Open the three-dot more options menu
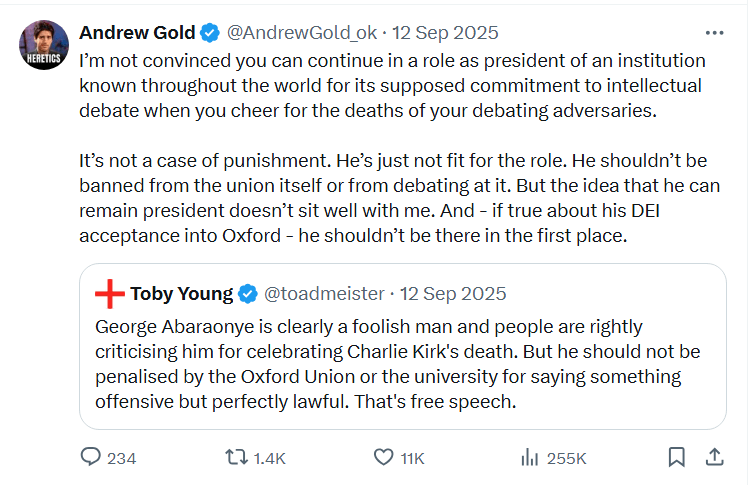This screenshot has height=485, width=752. (715, 33)
